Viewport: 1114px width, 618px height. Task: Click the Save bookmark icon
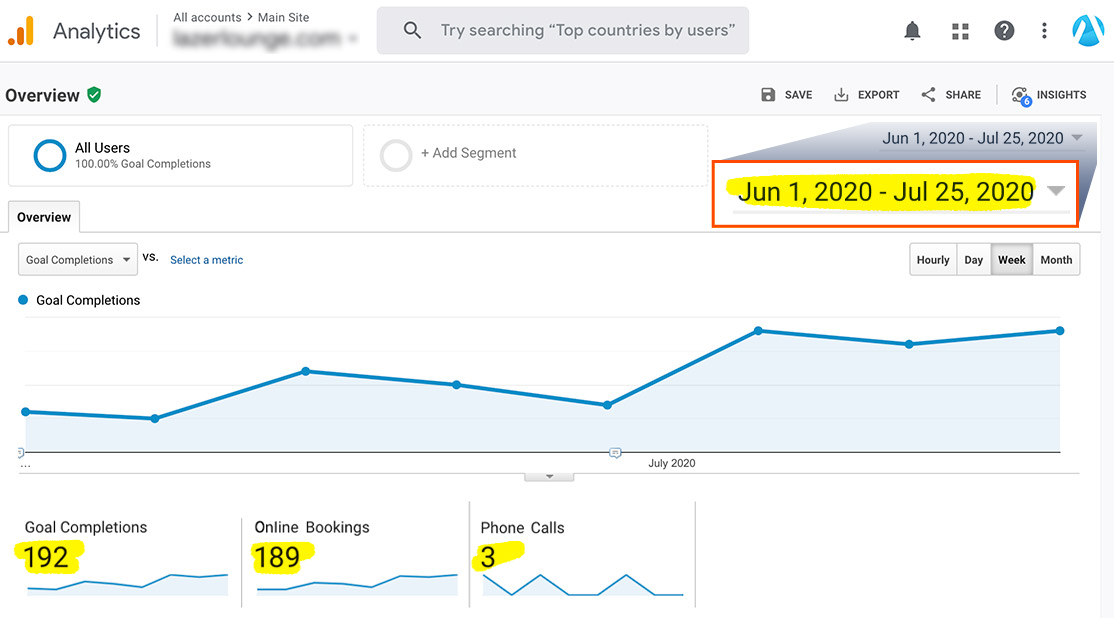(769, 94)
